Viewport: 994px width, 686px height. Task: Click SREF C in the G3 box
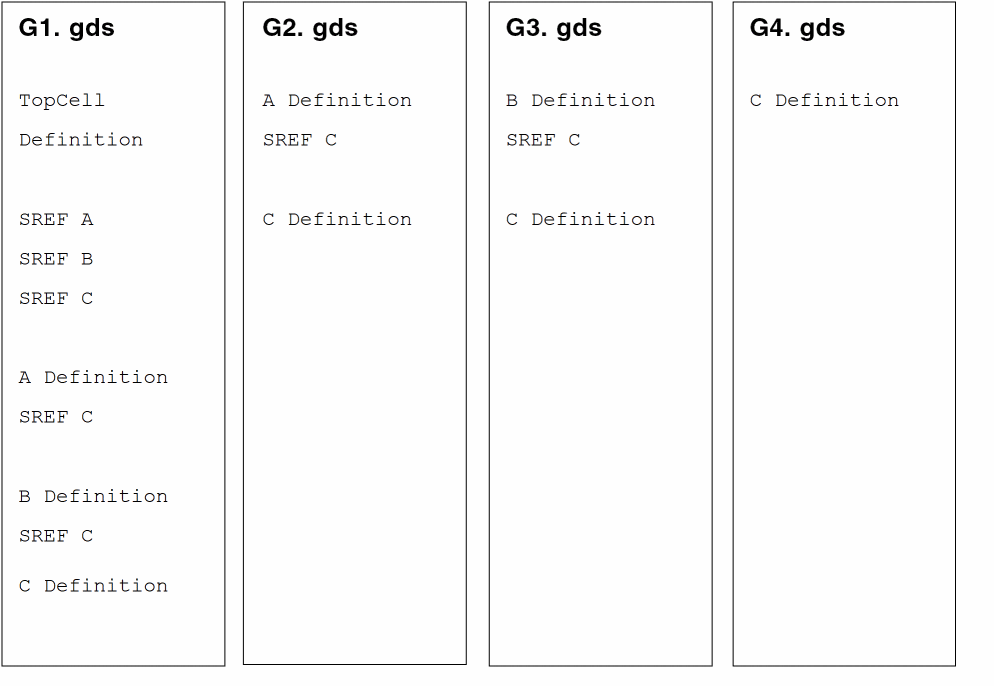543,140
